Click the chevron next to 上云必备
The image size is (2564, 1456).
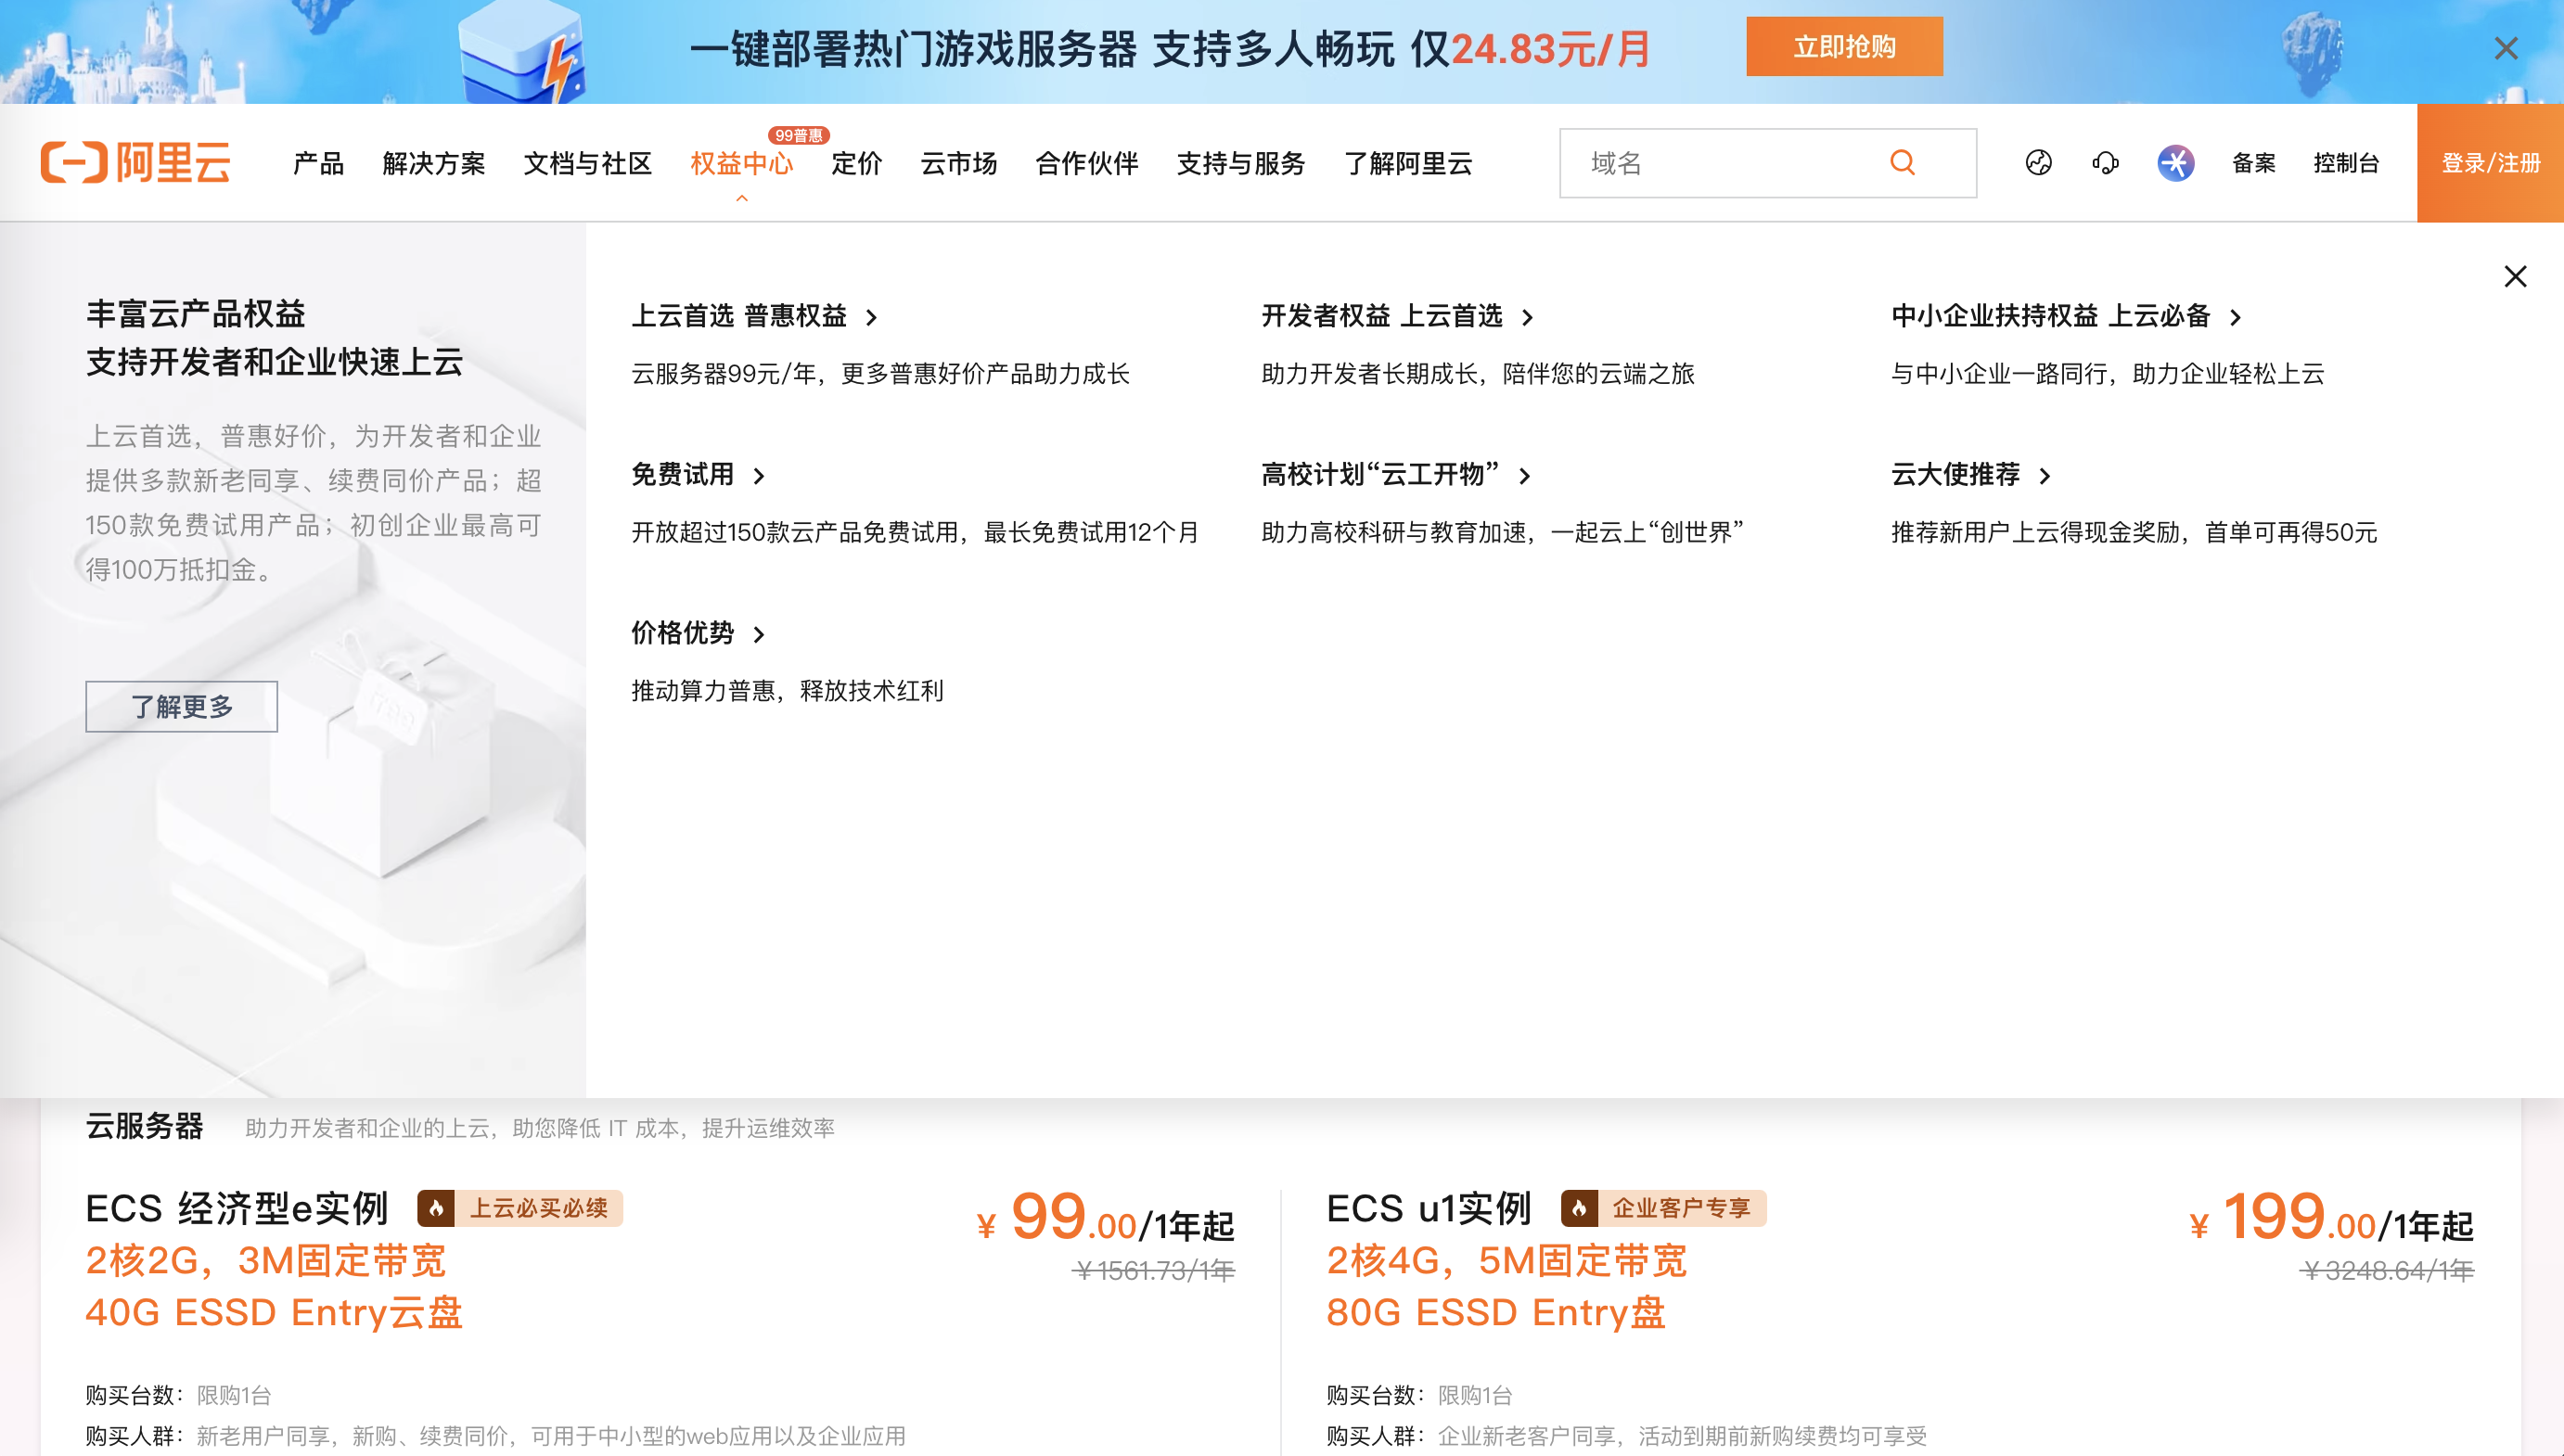[2235, 318]
